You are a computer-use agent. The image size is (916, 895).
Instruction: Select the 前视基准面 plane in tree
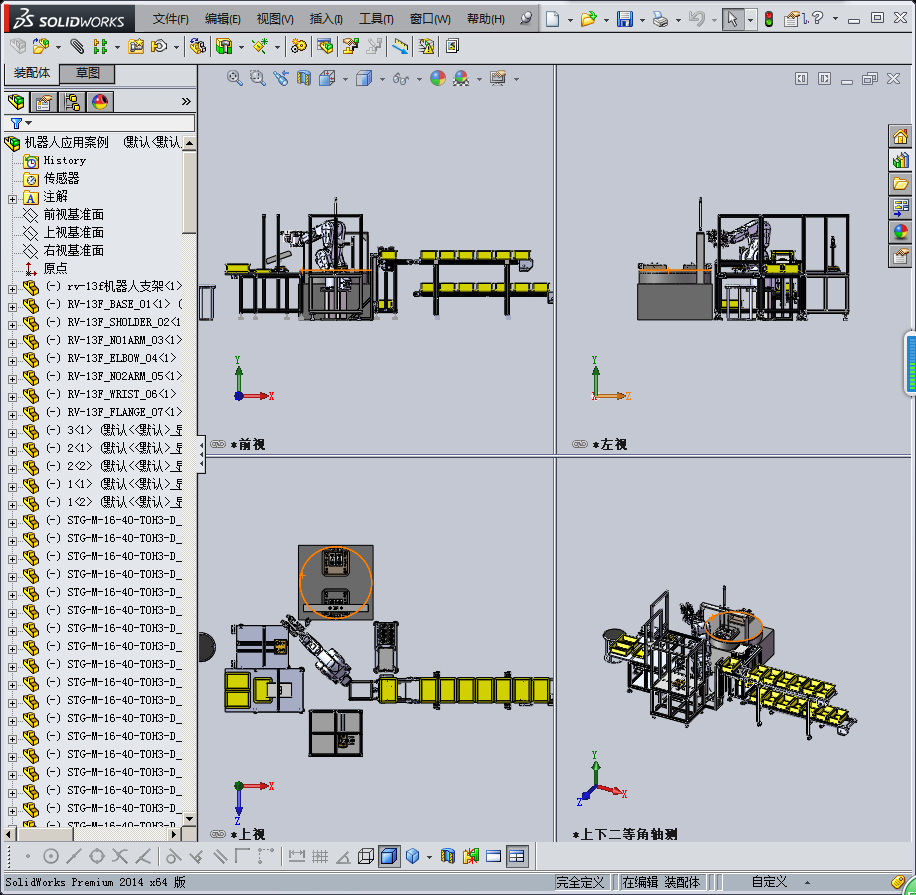click(73, 215)
